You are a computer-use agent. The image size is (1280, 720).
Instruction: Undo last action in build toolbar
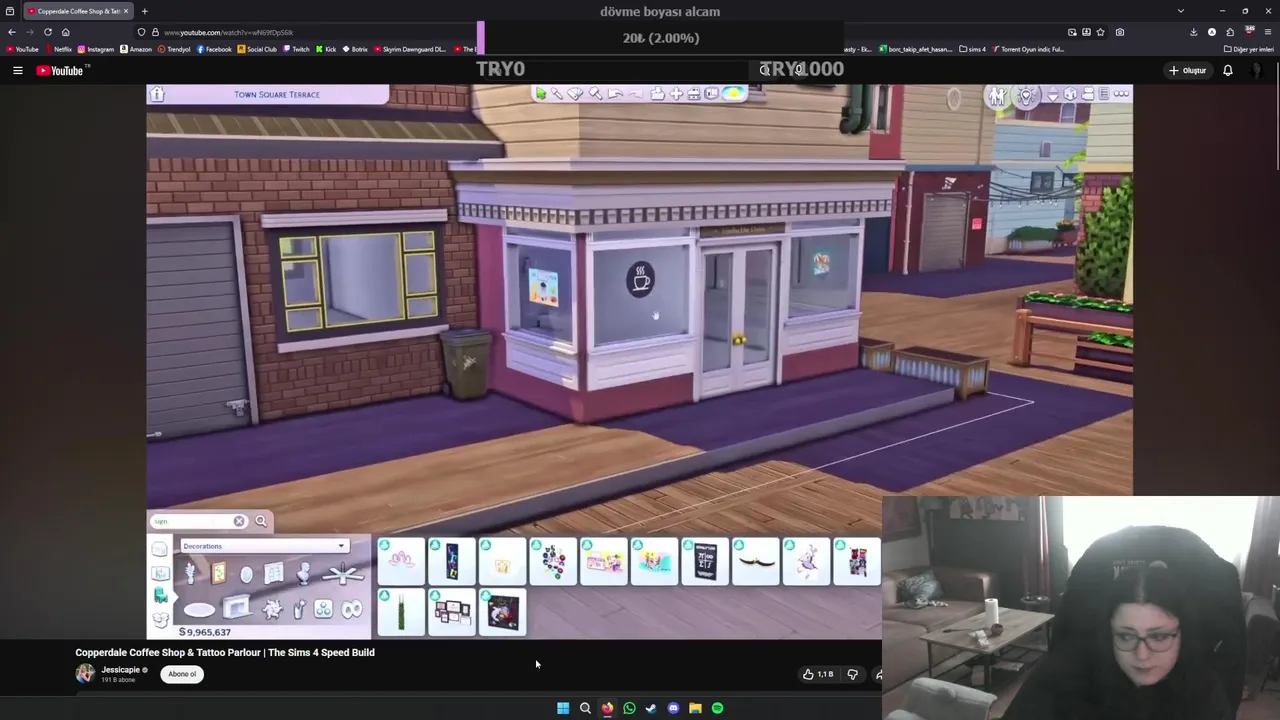tap(616, 94)
